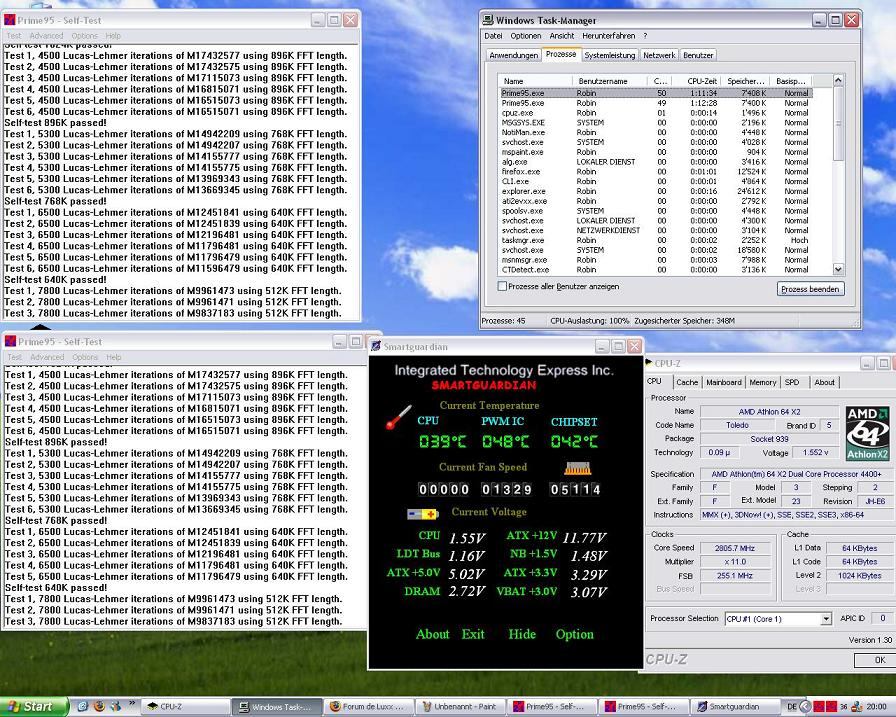
Task: Click Option link in Smartguardian
Action: click(x=574, y=634)
